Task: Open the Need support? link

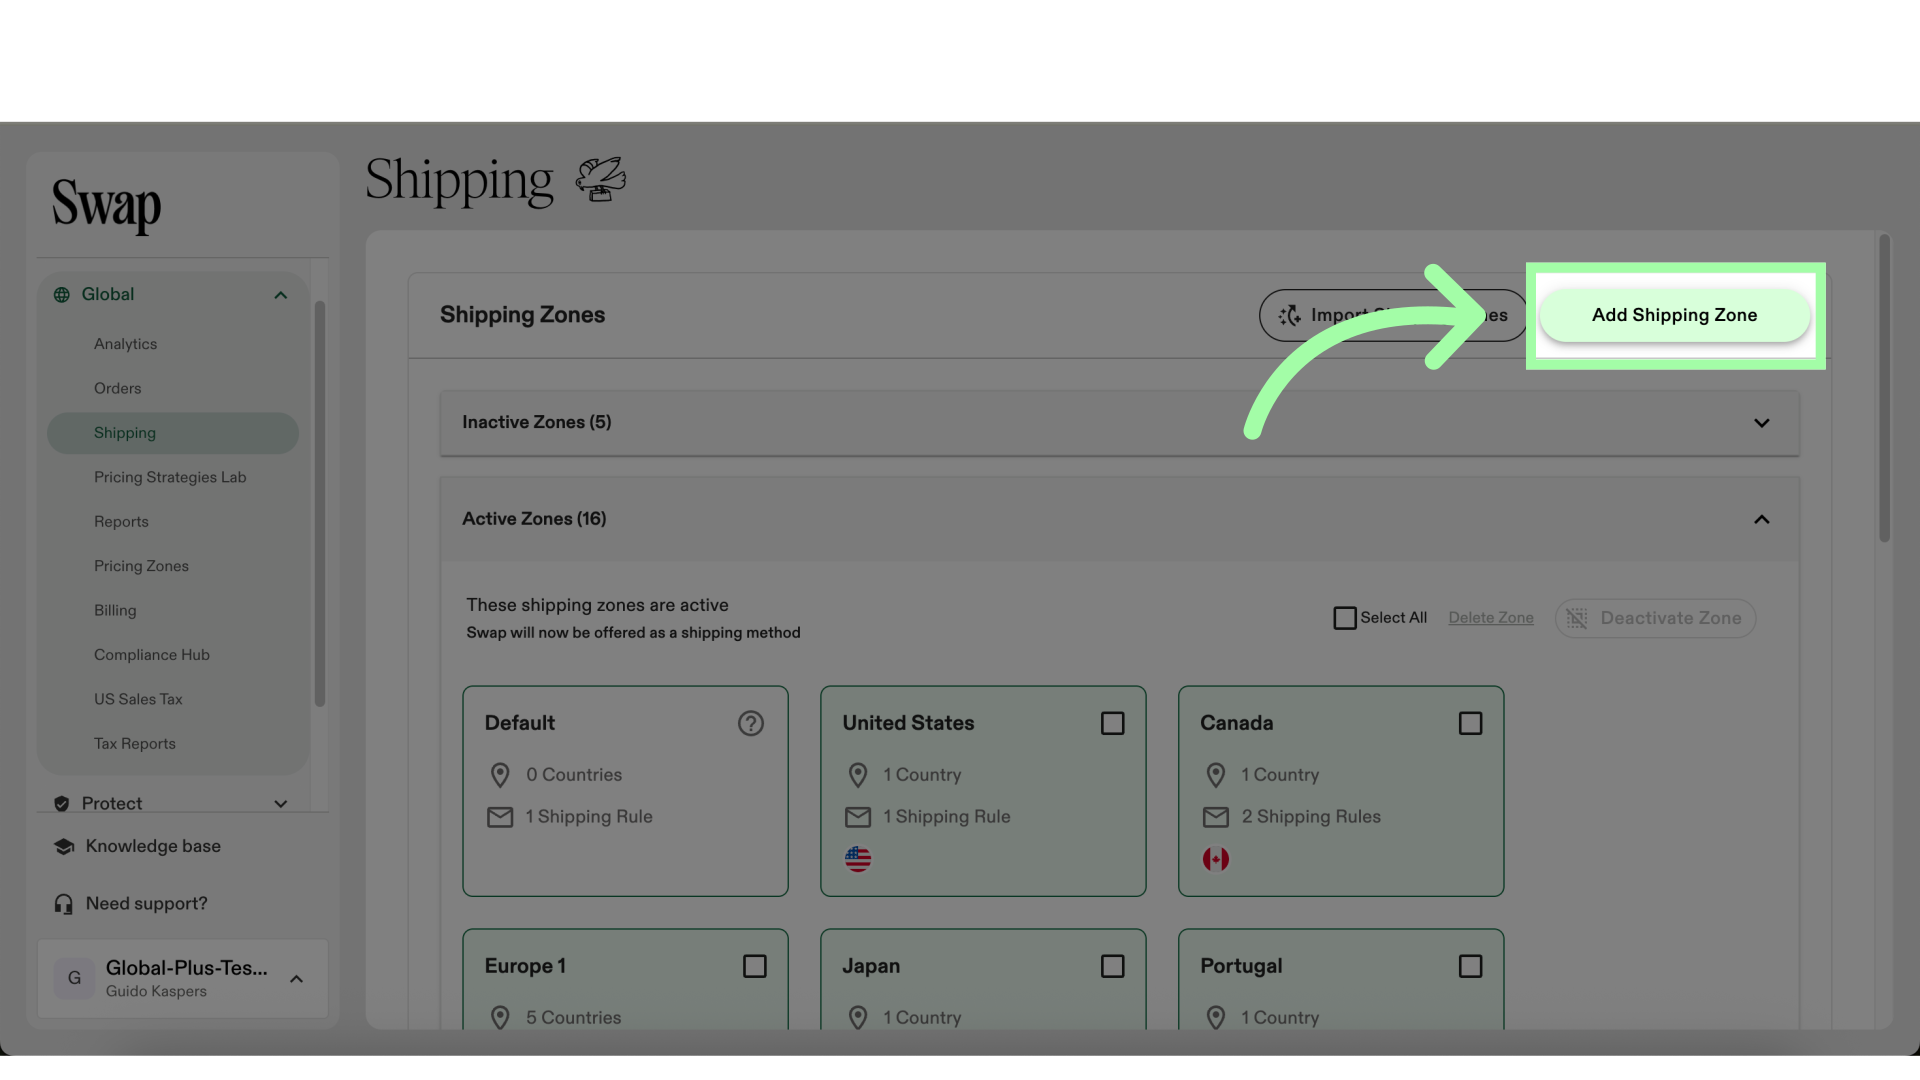Action: [147, 904]
